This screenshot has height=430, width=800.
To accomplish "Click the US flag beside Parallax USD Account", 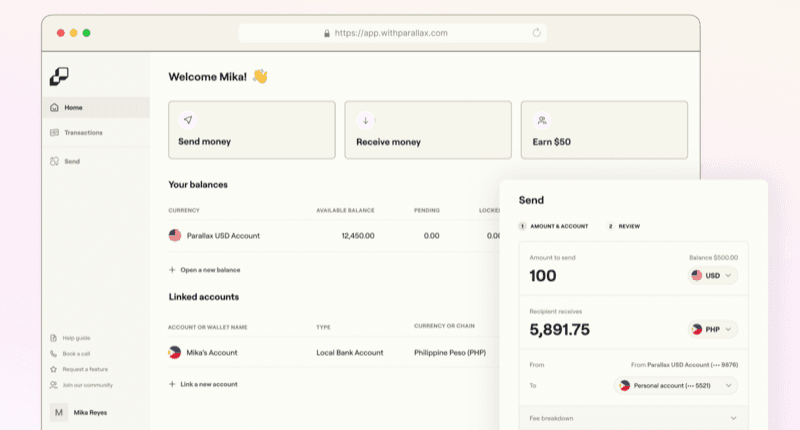I will 175,235.
